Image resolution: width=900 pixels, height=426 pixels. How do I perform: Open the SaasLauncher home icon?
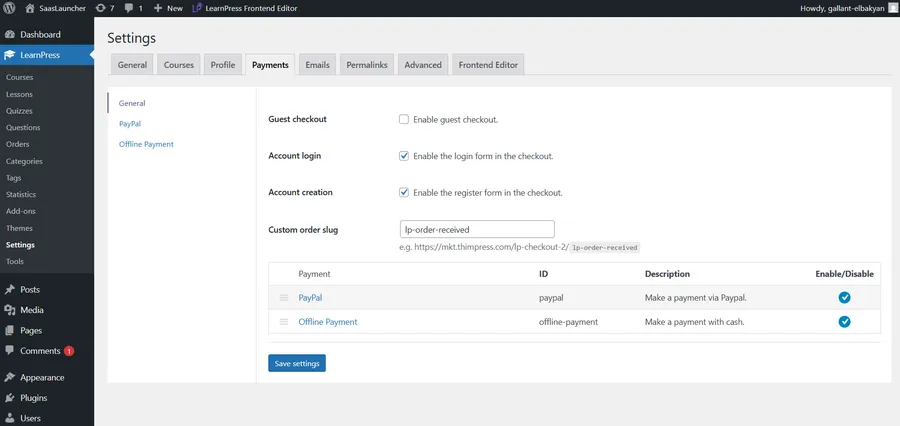(30, 8)
